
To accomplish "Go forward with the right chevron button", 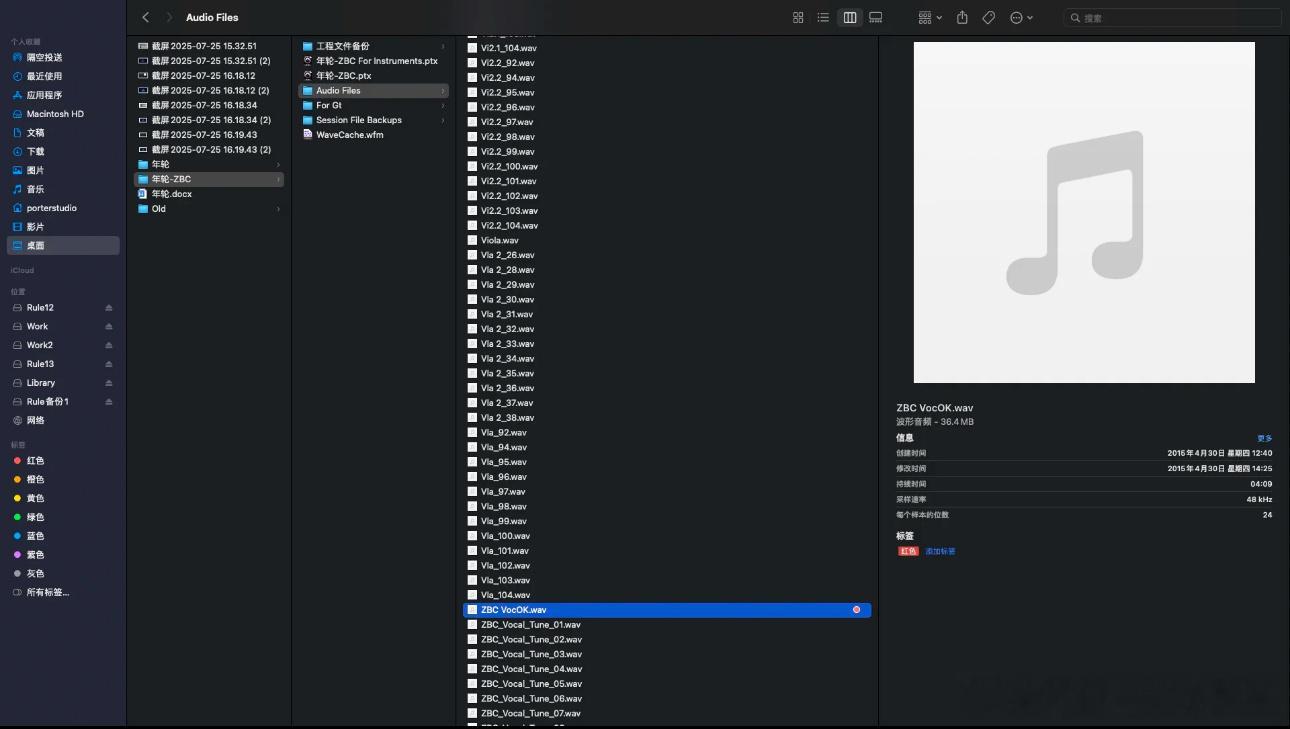I will point(169,17).
